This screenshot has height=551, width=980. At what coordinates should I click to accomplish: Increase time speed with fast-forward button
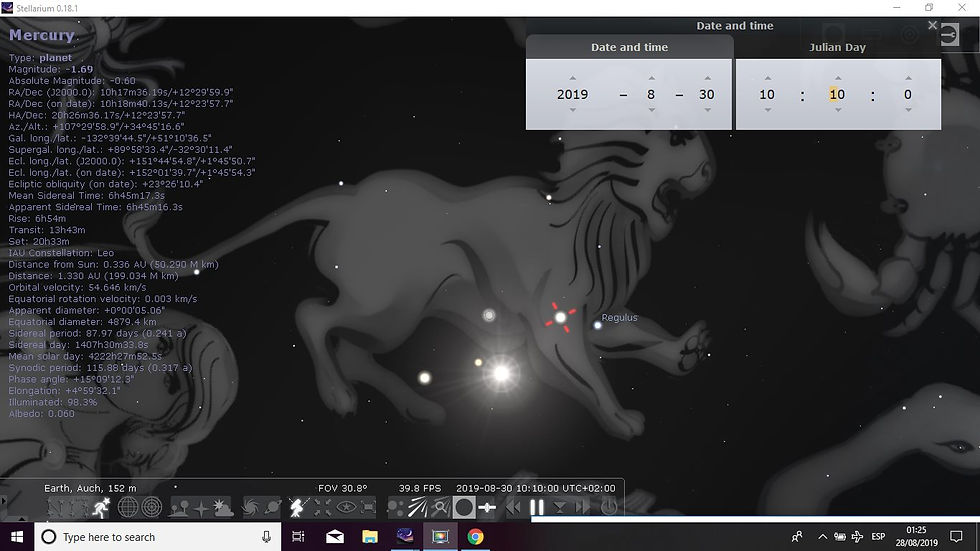[x=582, y=507]
